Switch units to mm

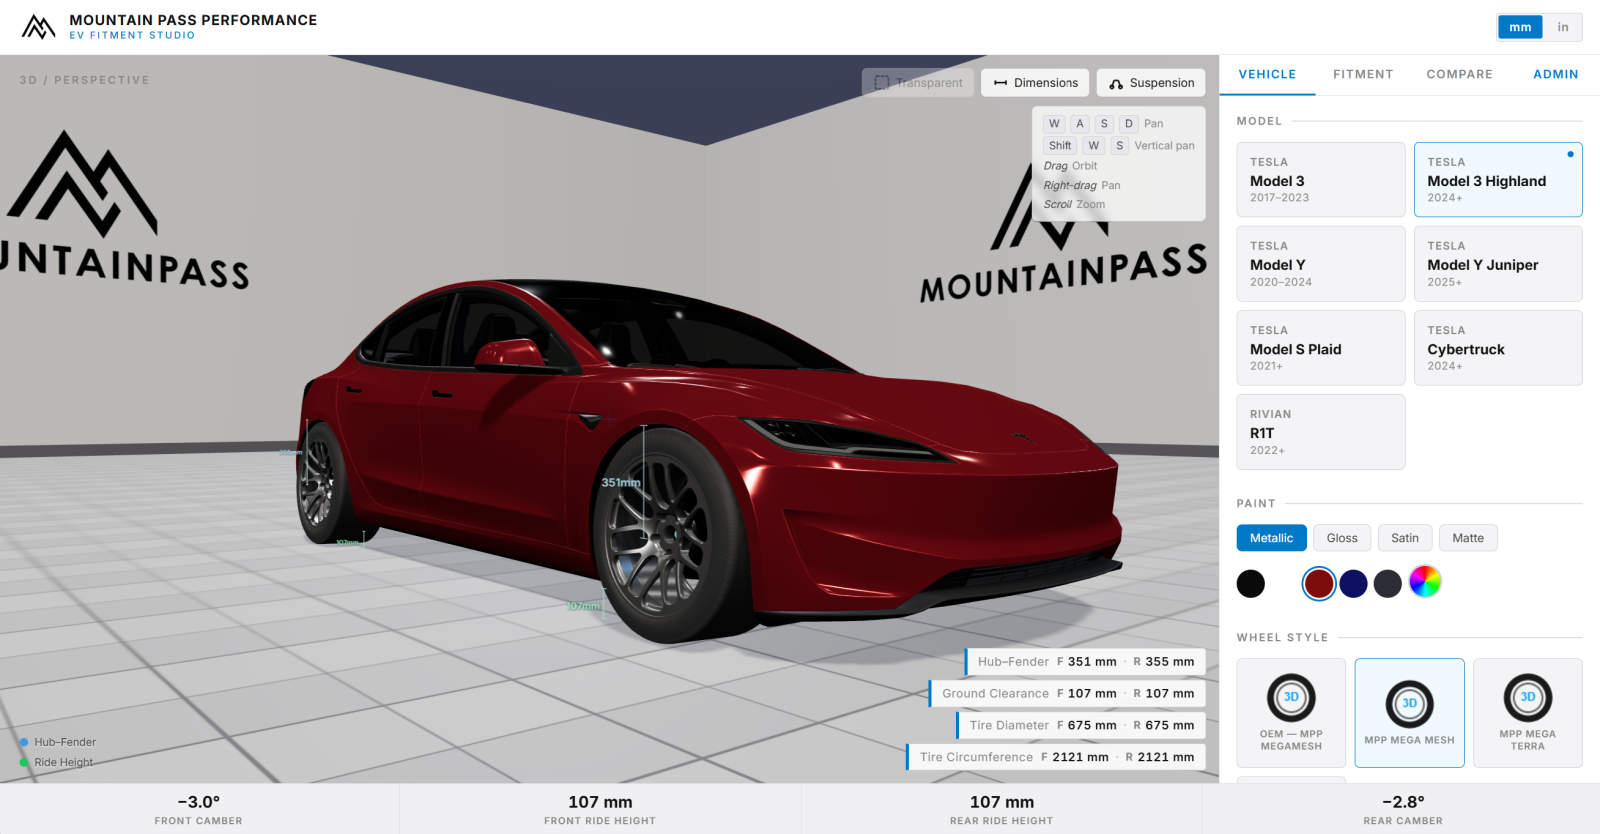(x=1520, y=27)
